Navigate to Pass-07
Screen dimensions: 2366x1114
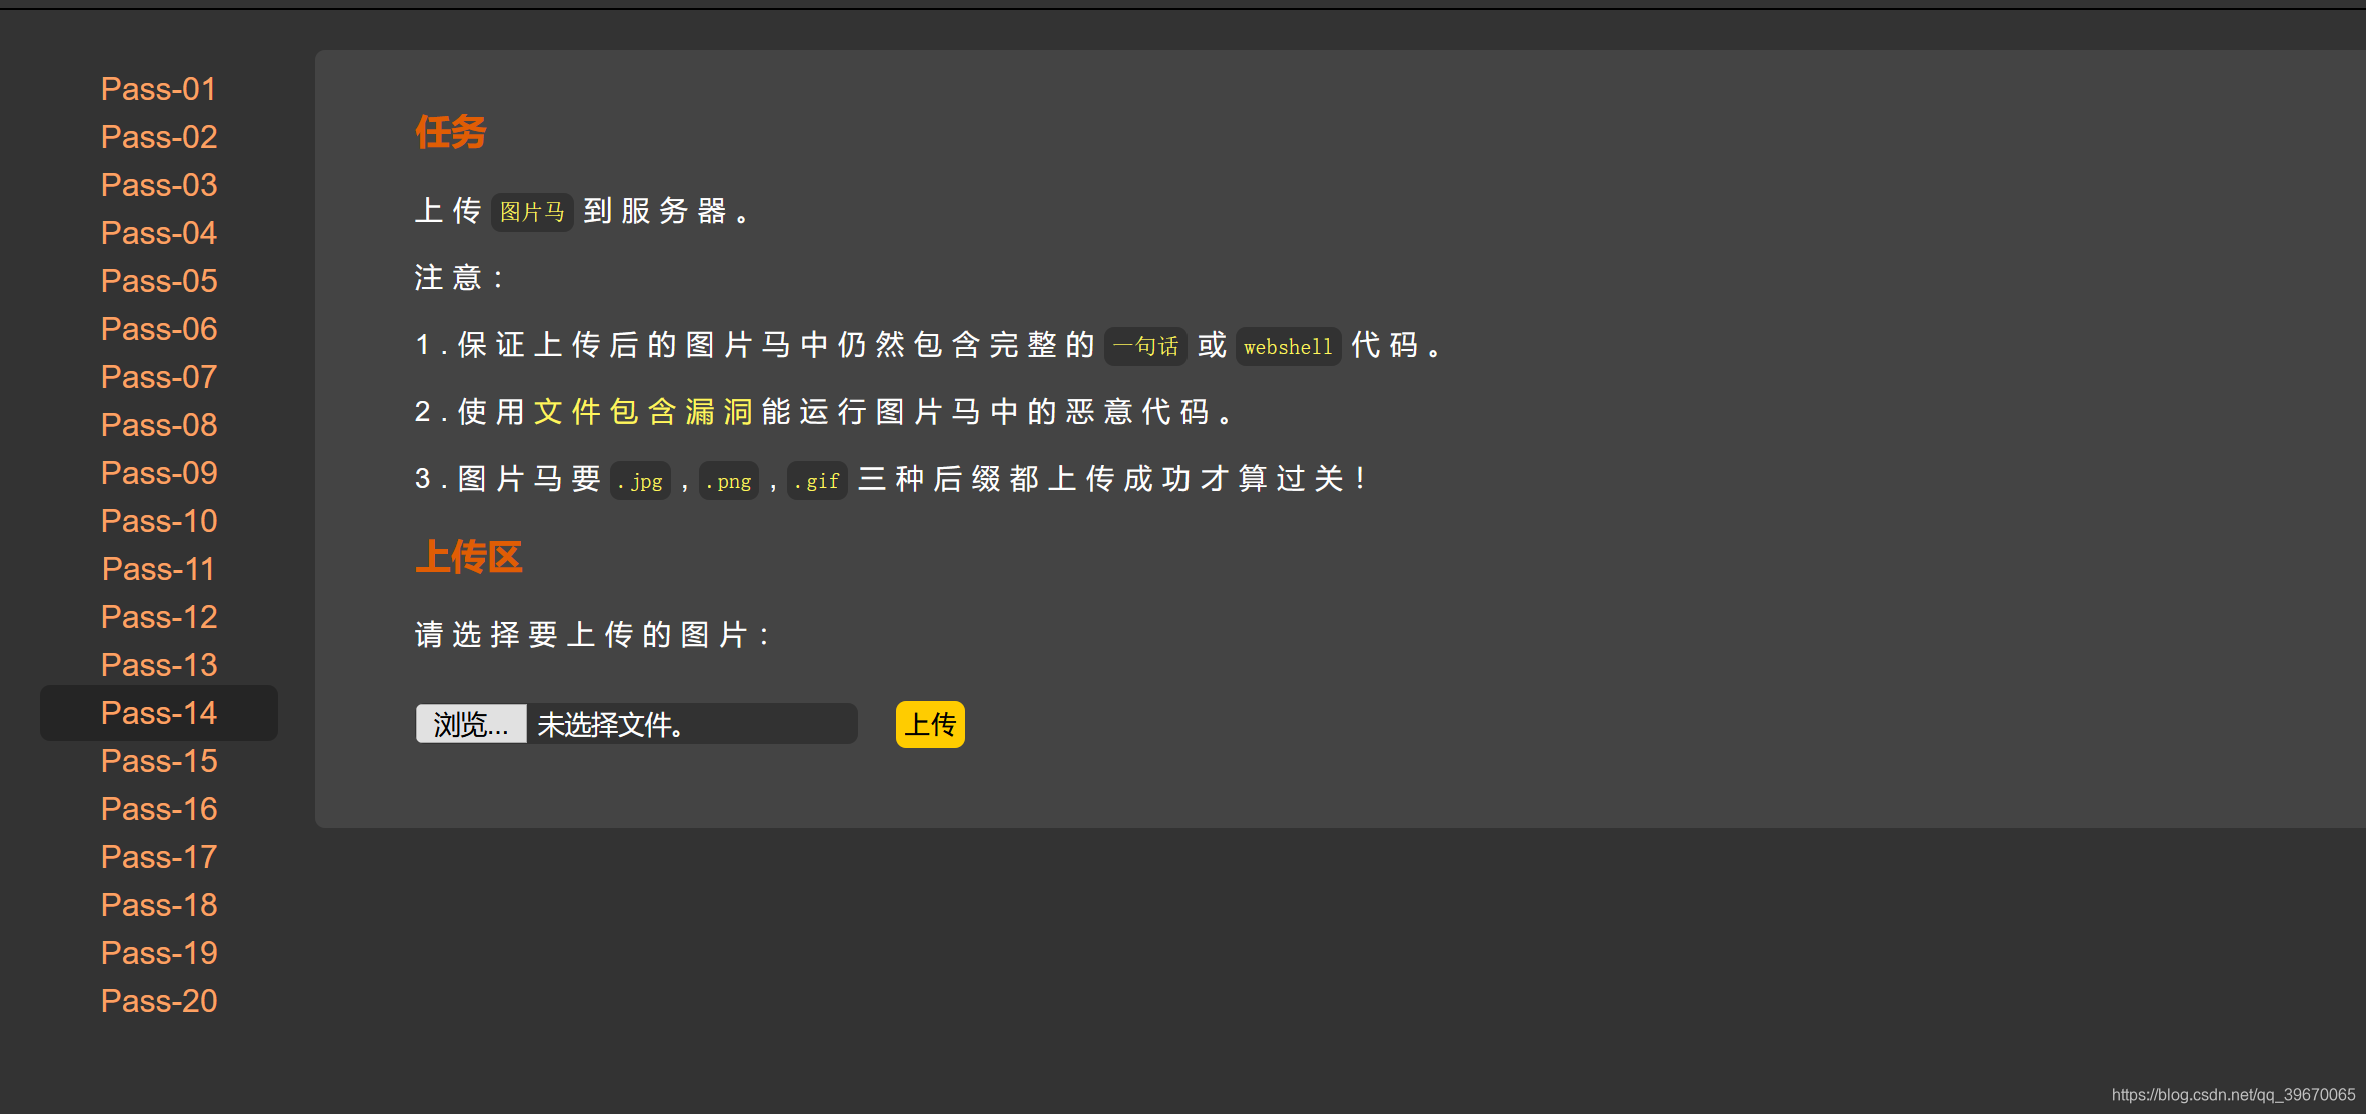(159, 377)
